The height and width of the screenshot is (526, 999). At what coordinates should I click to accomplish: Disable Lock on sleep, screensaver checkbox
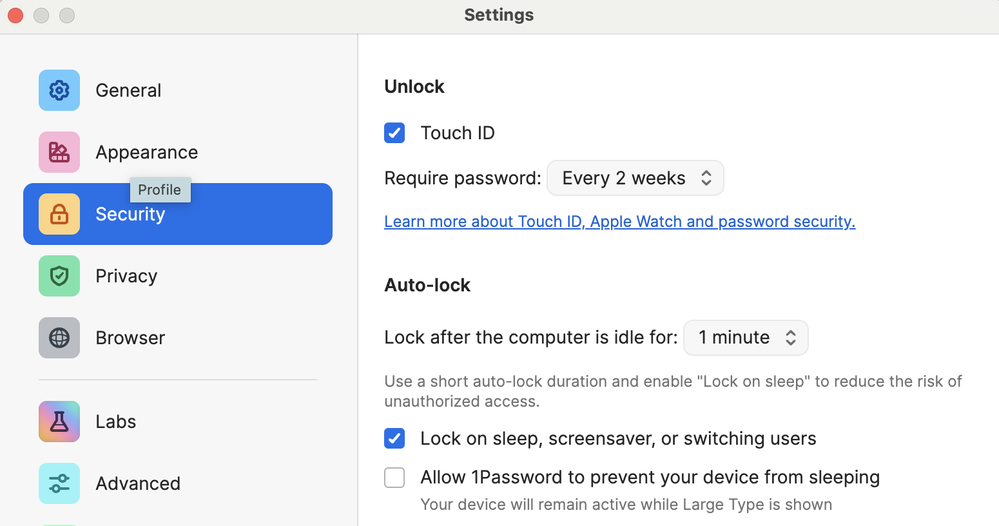[395, 438]
